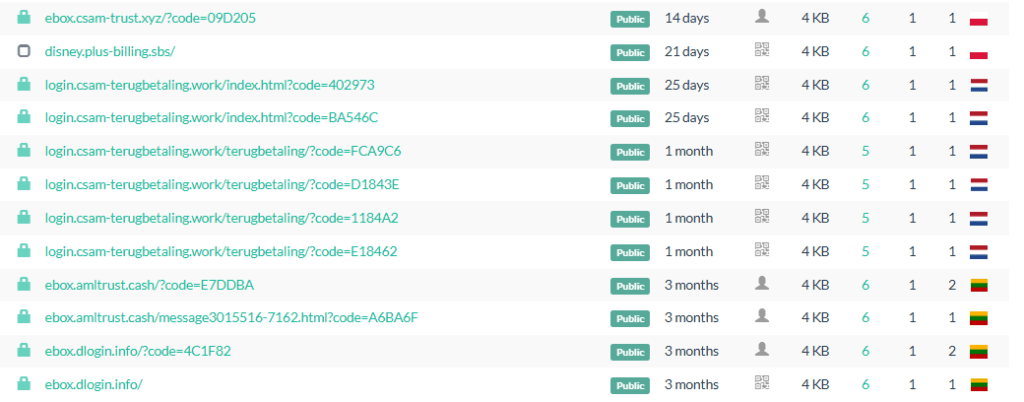This screenshot has height=402, width=1024.
Task: Click the unsecured icon next to disney.plus-billing.sbs
Action: tap(24, 51)
